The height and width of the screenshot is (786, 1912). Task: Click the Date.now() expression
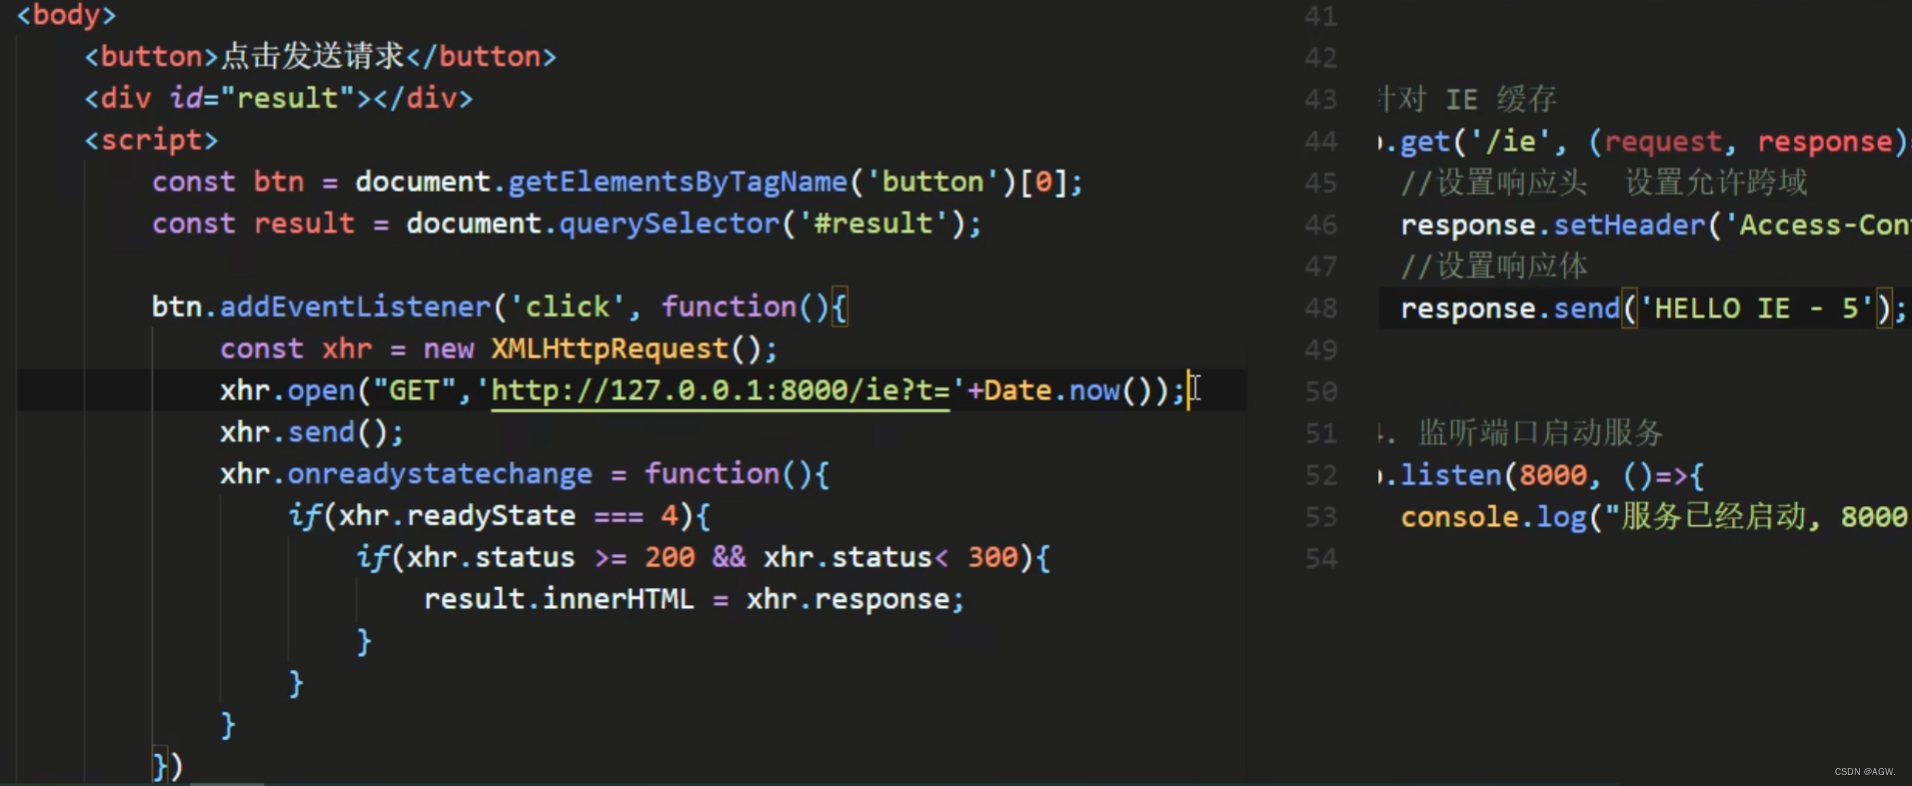[1069, 390]
